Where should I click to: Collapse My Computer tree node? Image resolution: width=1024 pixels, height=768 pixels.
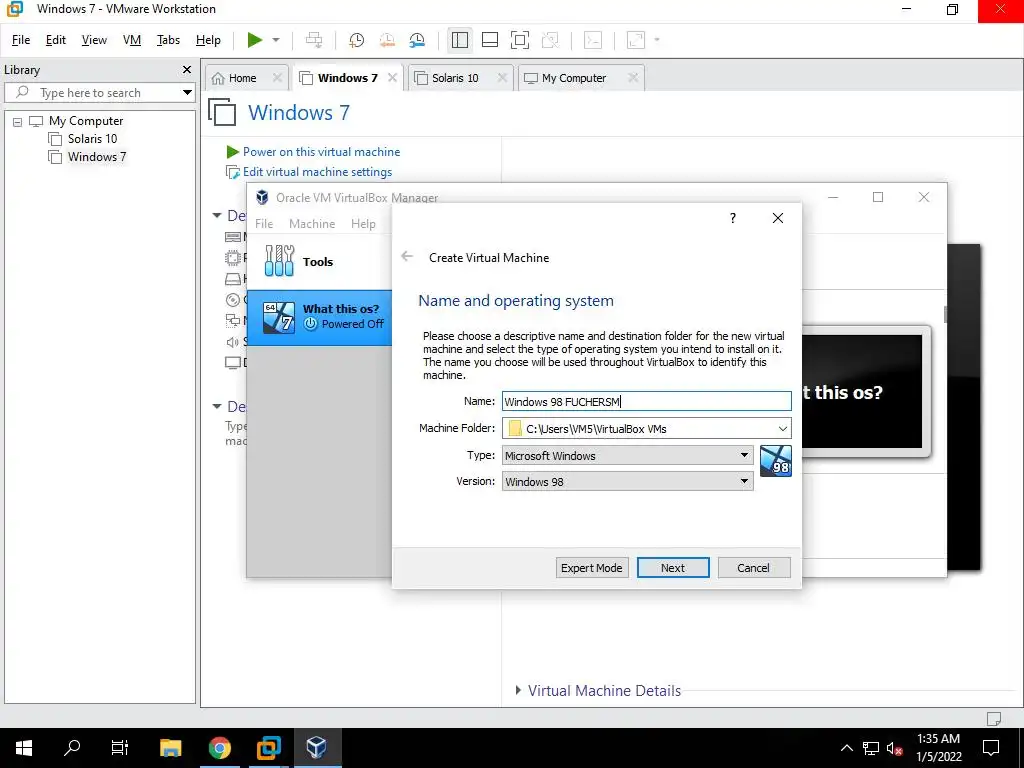click(x=18, y=121)
